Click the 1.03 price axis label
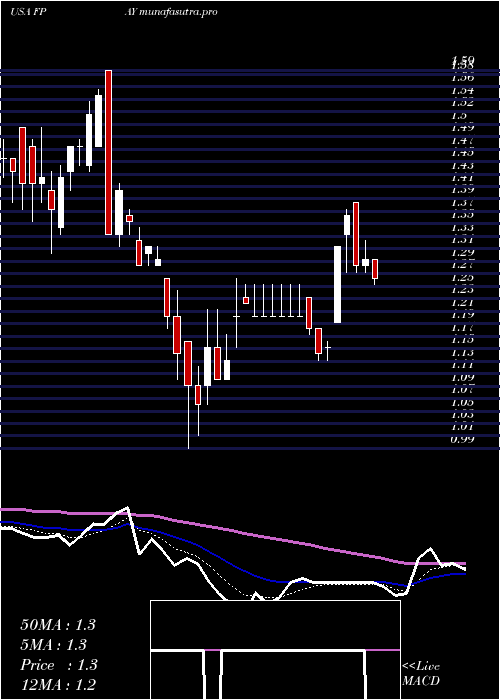The image size is (500, 700). click(462, 415)
